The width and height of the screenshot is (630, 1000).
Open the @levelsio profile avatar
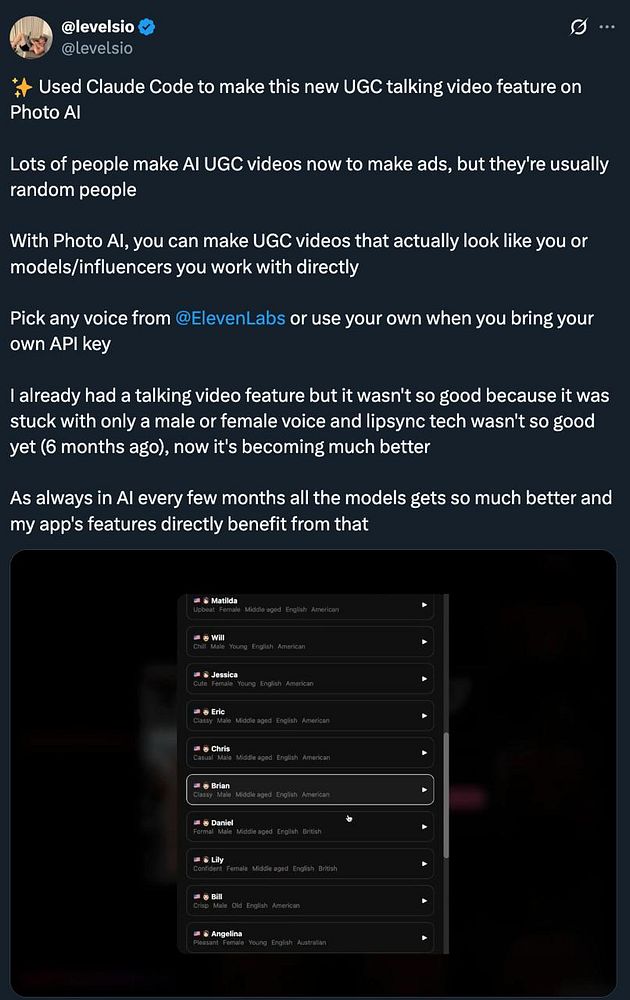[x=31, y=37]
